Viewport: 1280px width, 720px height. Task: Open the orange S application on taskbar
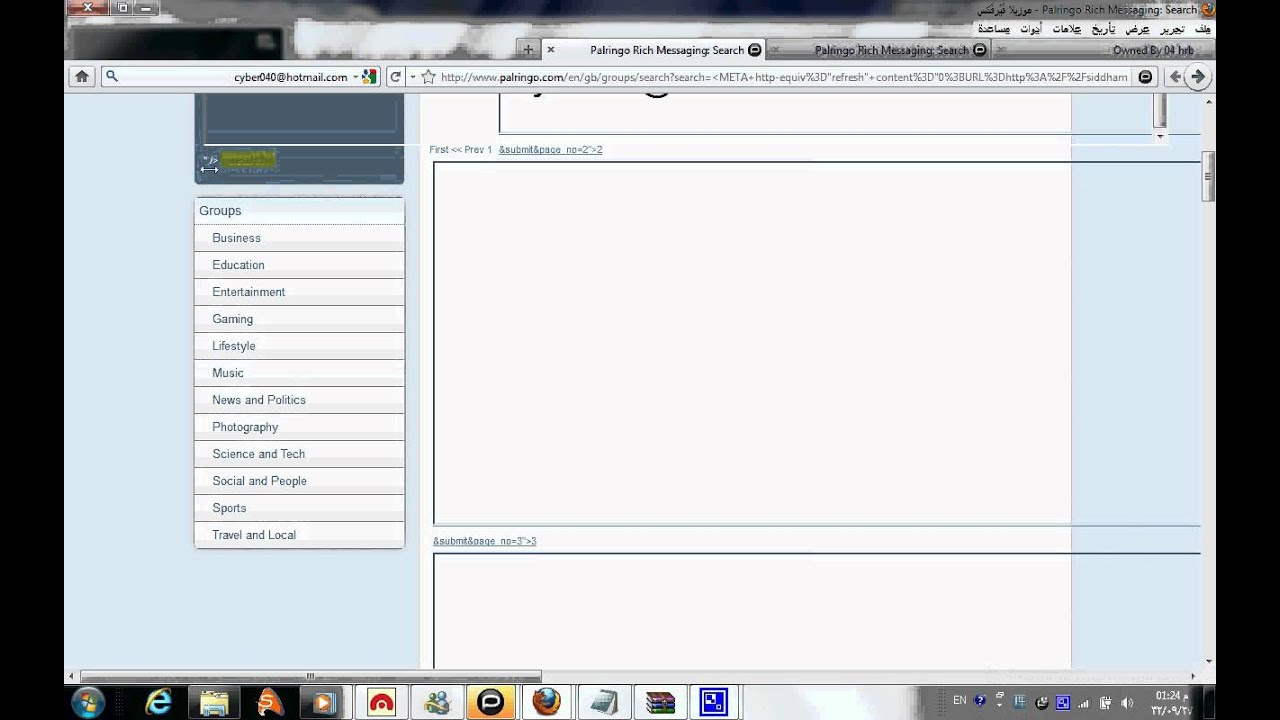(269, 702)
